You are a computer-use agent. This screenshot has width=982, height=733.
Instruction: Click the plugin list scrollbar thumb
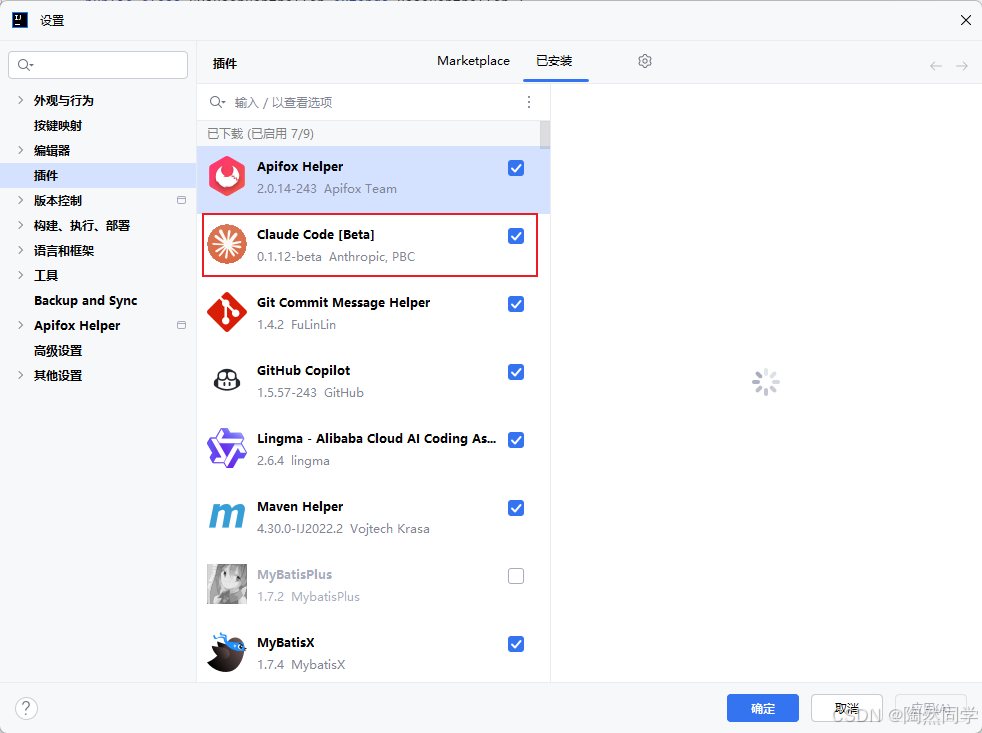[545, 135]
